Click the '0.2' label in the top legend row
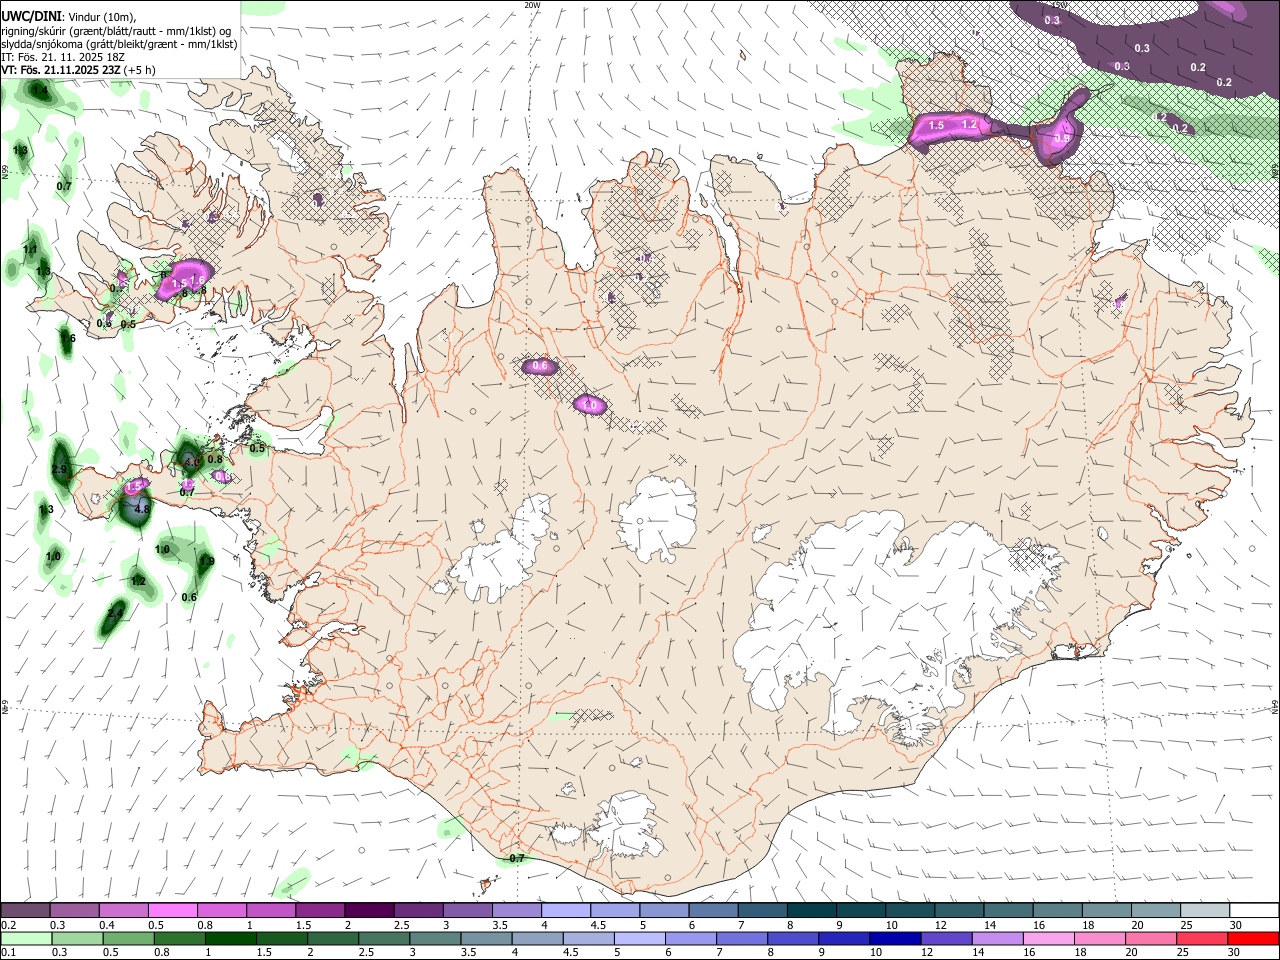 coord(8,925)
